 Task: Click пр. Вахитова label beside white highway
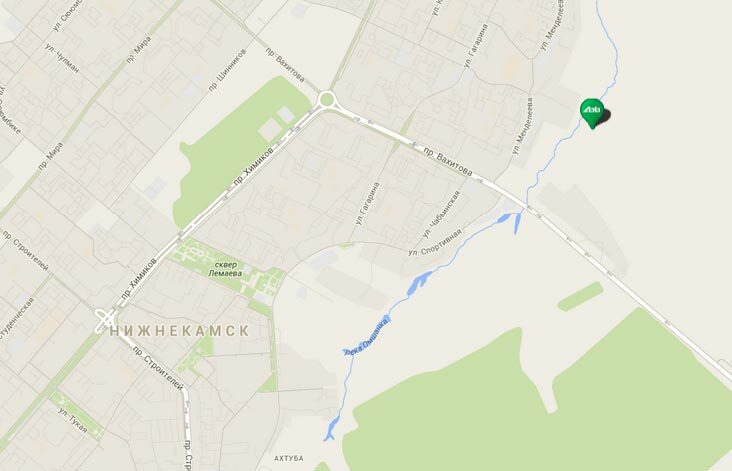point(447,162)
